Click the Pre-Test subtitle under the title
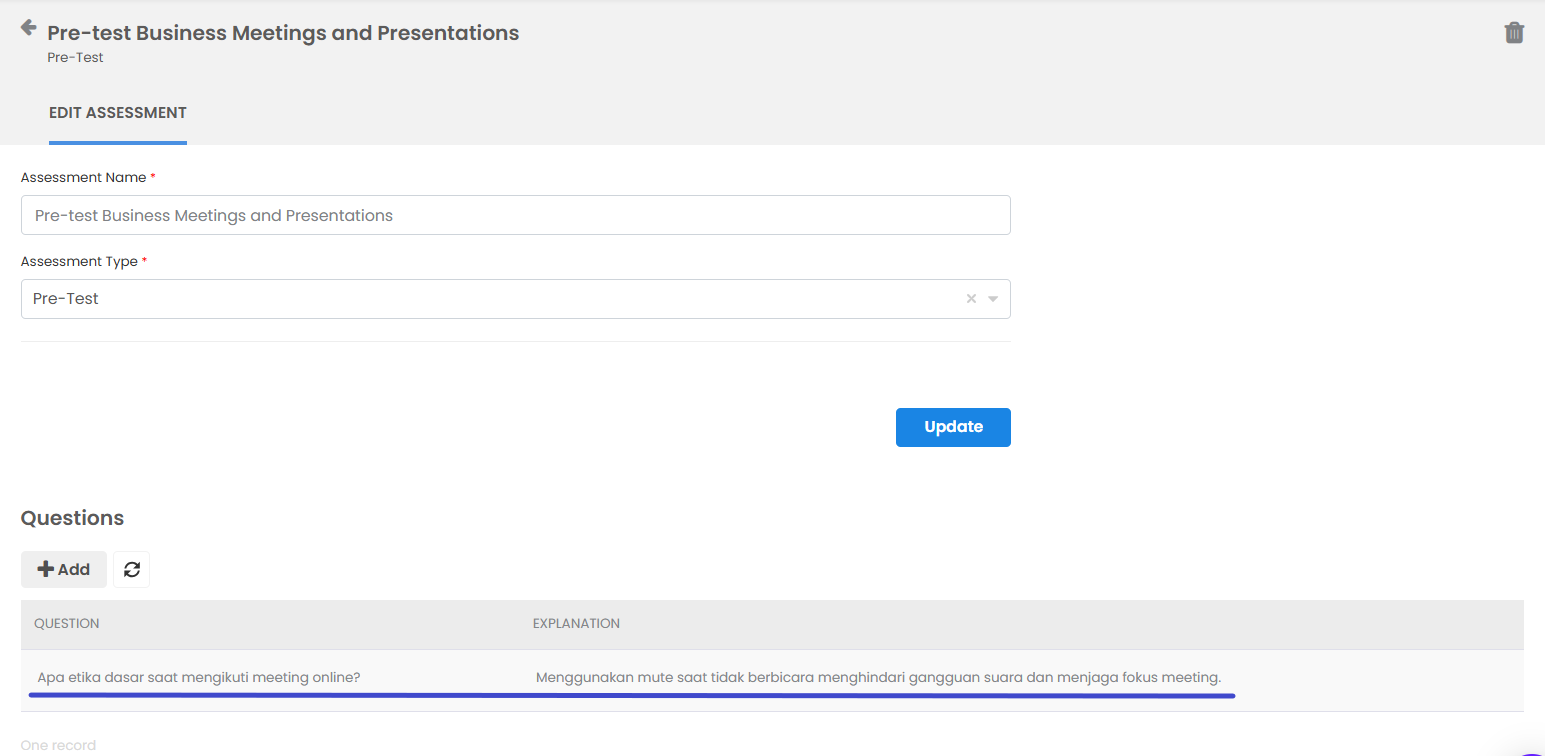Screen dimensions: 1545x756 coord(75,58)
